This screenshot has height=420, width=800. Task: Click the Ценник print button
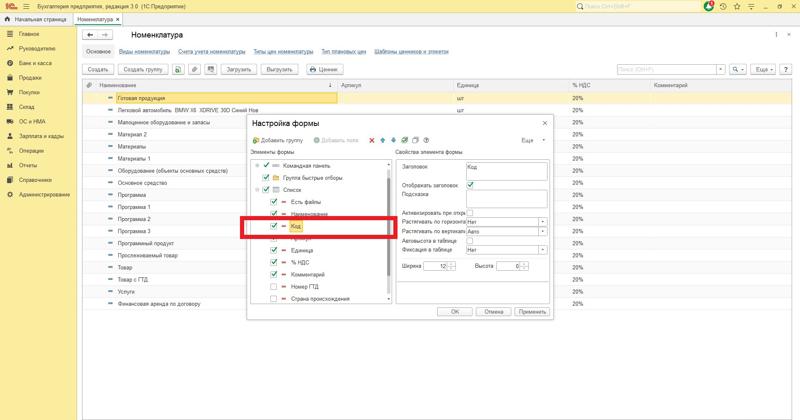324,69
